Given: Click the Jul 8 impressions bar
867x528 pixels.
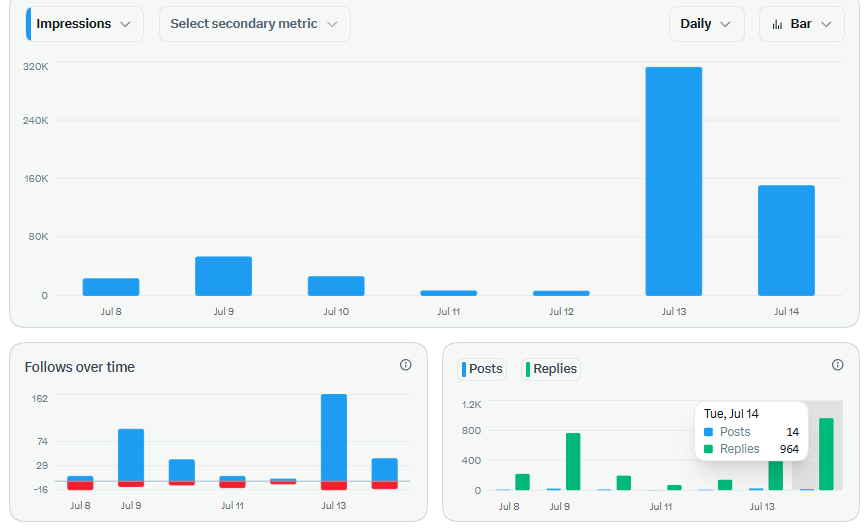Looking at the screenshot, I should (x=111, y=287).
